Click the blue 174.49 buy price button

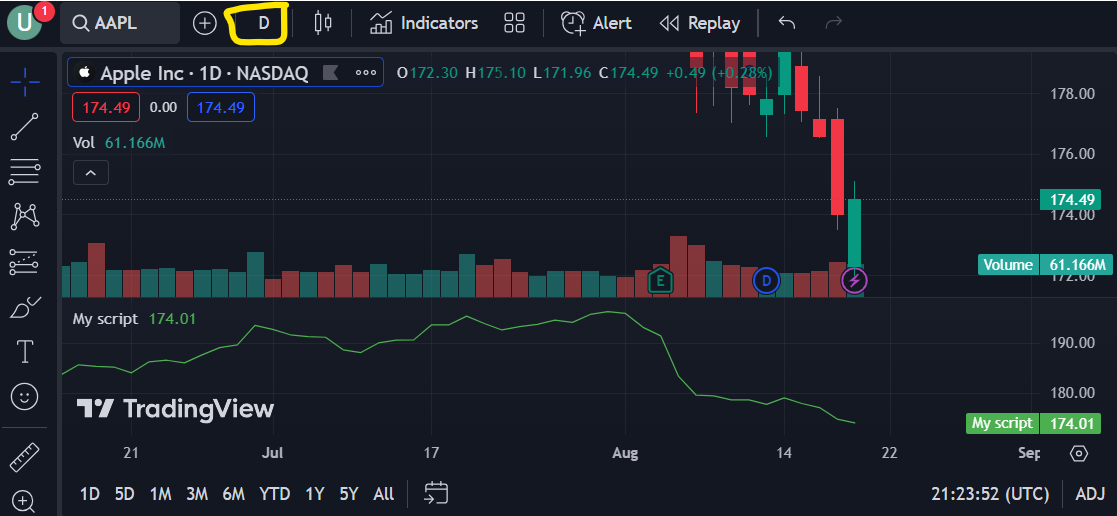coord(221,108)
